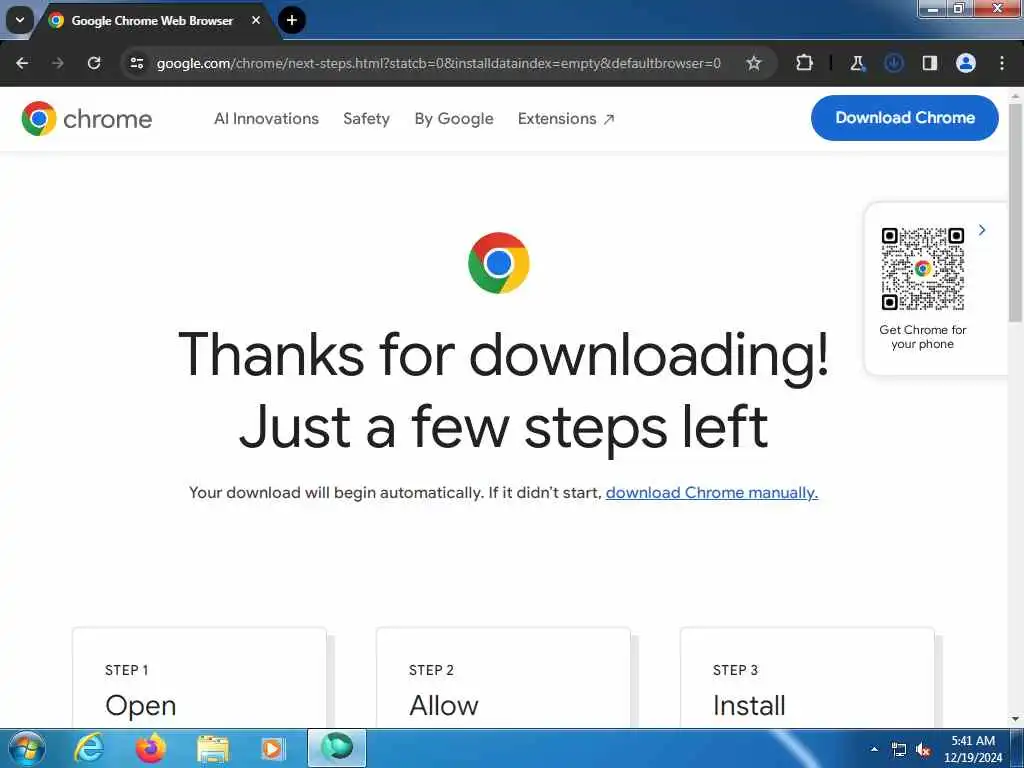Bookmark this page with the star icon
The width and height of the screenshot is (1024, 768).
coord(754,63)
